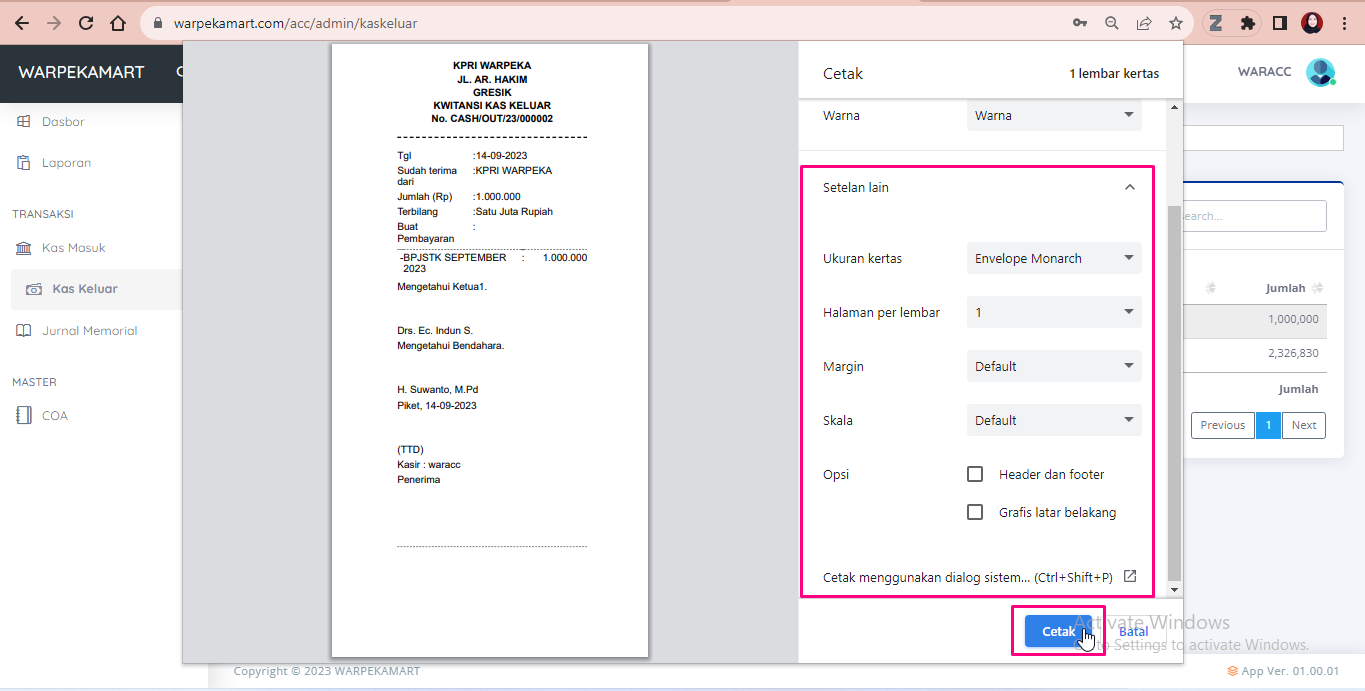Click the WARPEKAMART brand logo

81,72
